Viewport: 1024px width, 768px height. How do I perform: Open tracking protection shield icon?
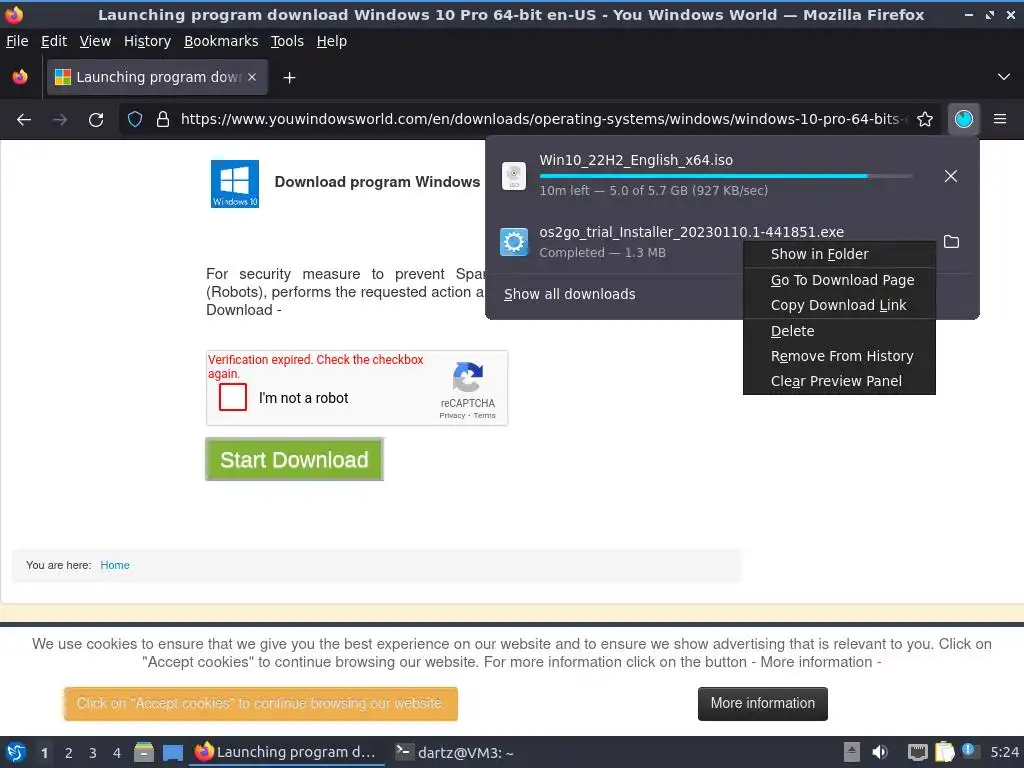pos(135,120)
